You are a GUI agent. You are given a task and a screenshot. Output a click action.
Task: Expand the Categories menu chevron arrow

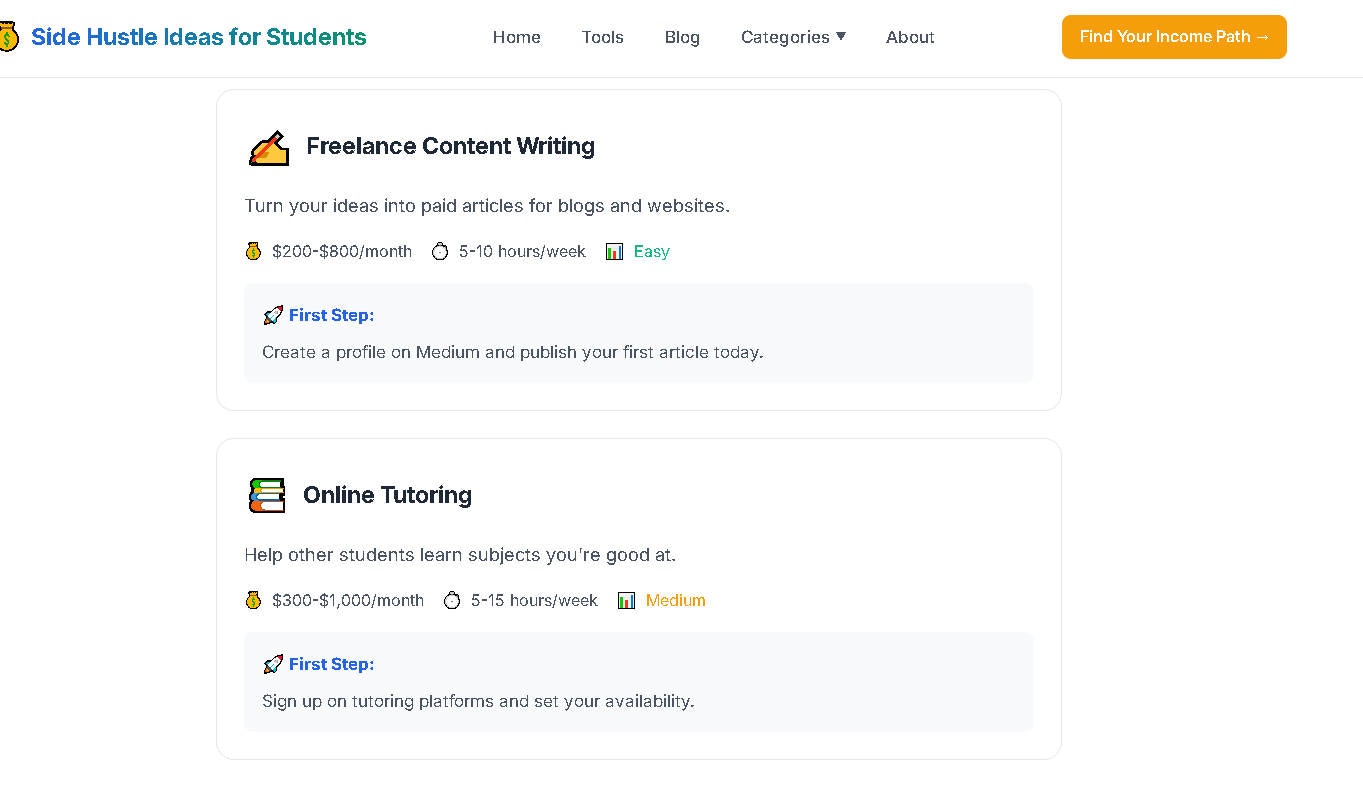pyautogui.click(x=840, y=37)
